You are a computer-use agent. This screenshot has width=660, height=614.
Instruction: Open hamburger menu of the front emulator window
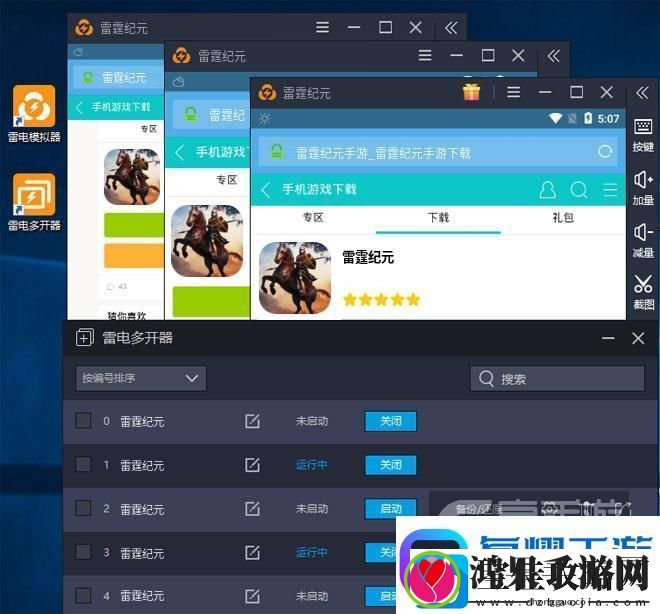click(x=514, y=92)
